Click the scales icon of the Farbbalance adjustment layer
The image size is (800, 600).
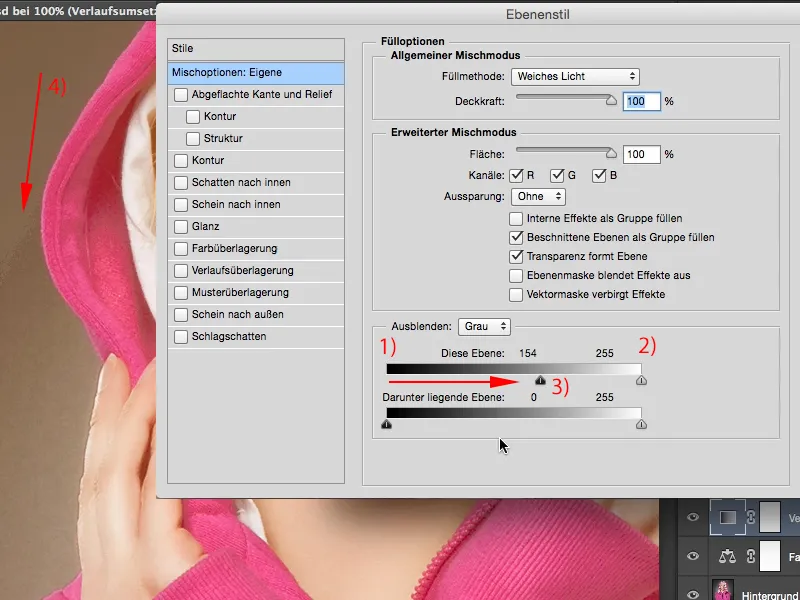[728, 555]
